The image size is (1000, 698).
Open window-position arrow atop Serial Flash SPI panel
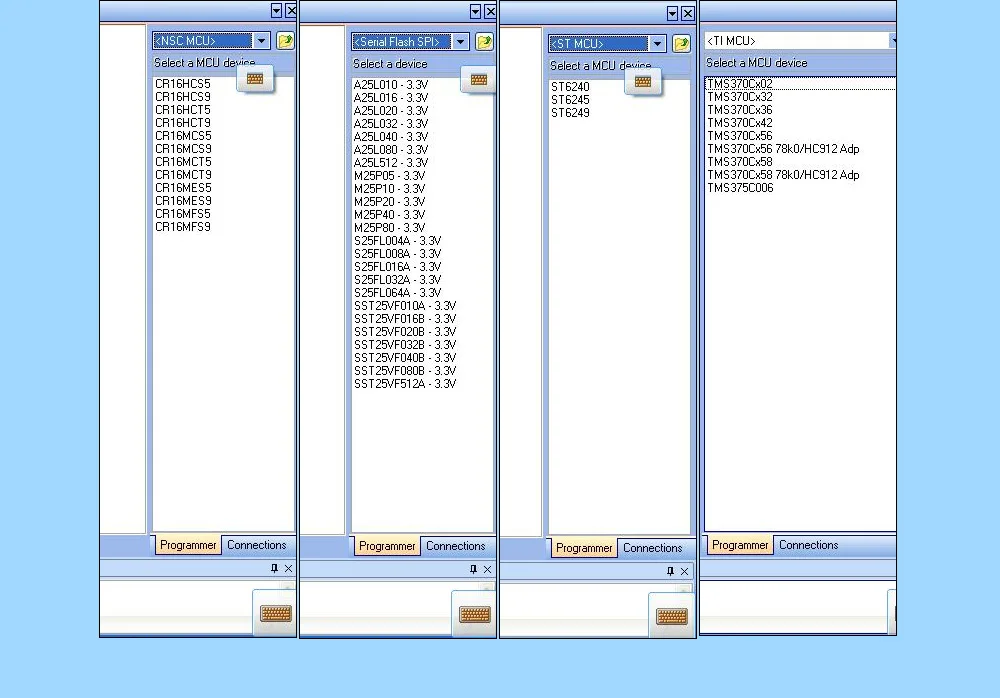[x=475, y=11]
